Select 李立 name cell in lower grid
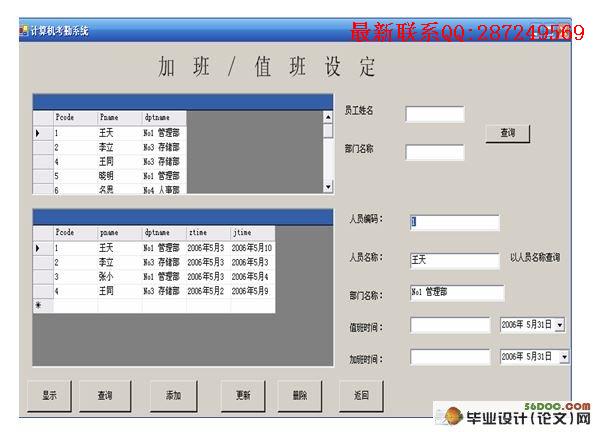 (120, 262)
